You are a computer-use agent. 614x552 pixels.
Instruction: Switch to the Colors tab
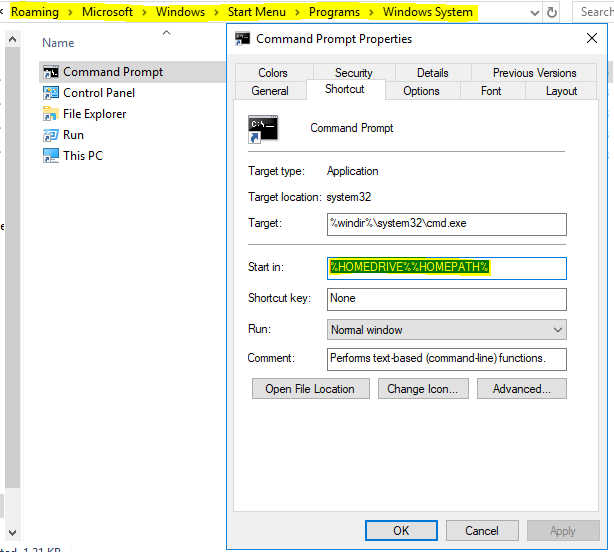pos(273,73)
